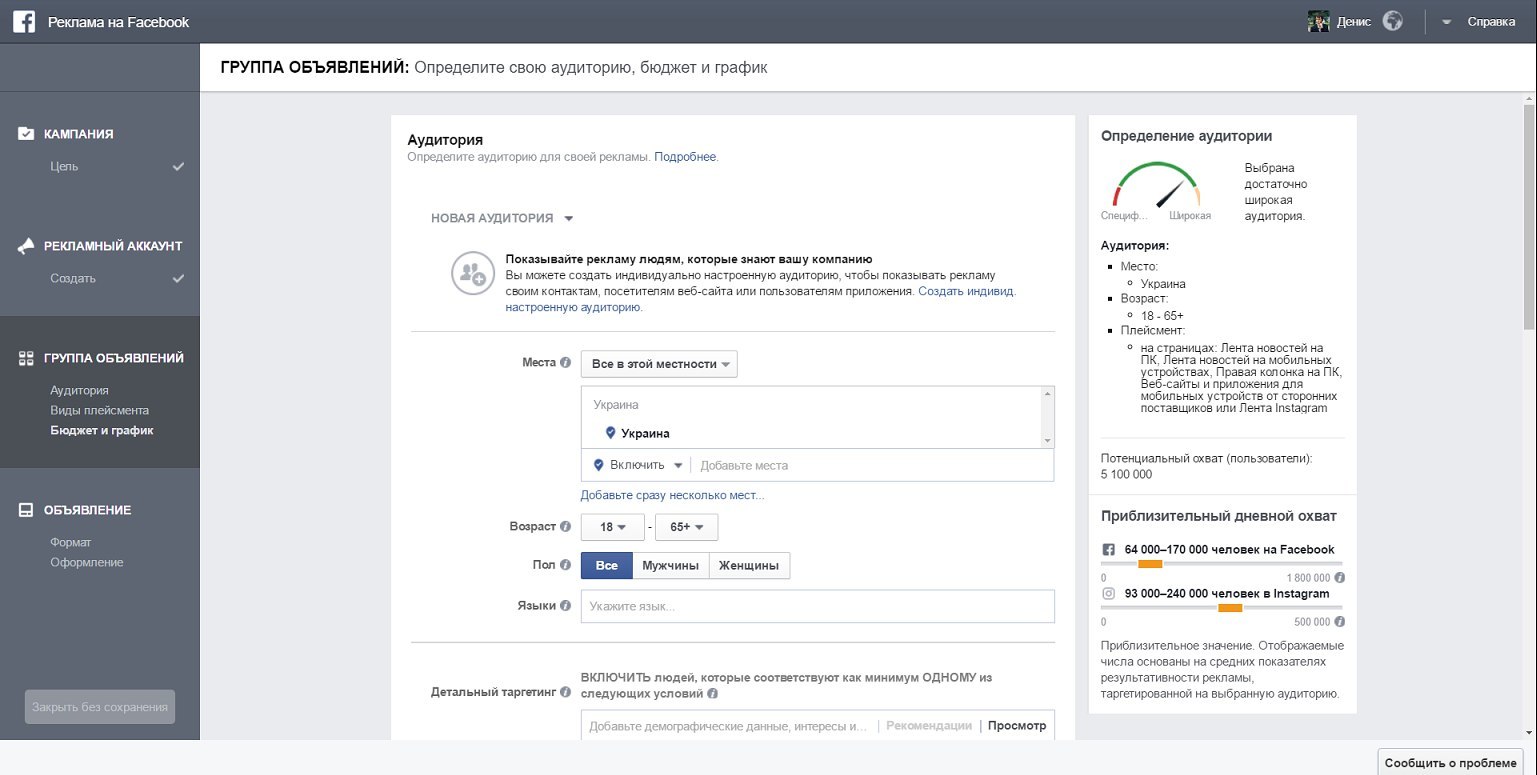
Task: Click the campaign checkmark folder icon
Action: click(x=26, y=133)
